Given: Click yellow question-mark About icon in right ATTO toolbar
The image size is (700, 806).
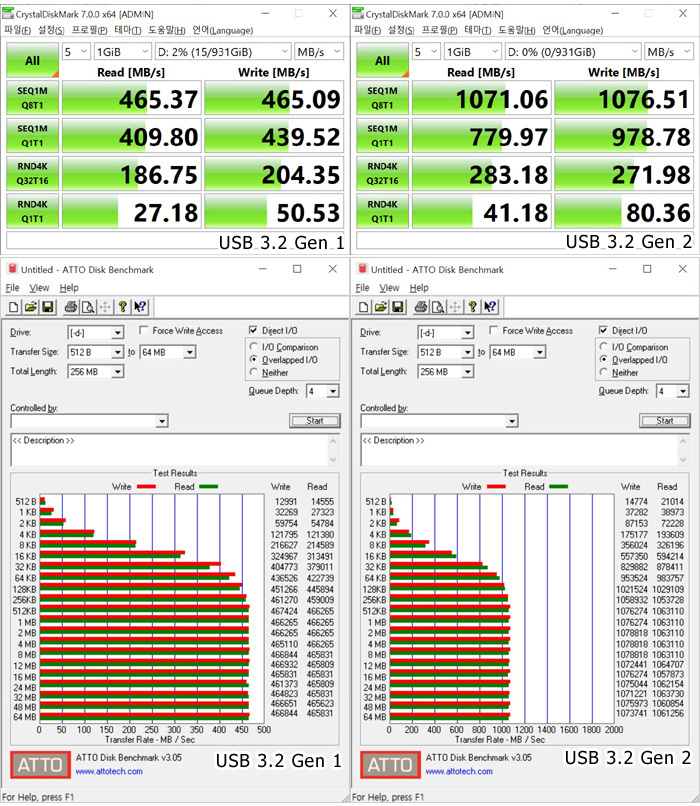Looking at the screenshot, I should click(x=472, y=307).
